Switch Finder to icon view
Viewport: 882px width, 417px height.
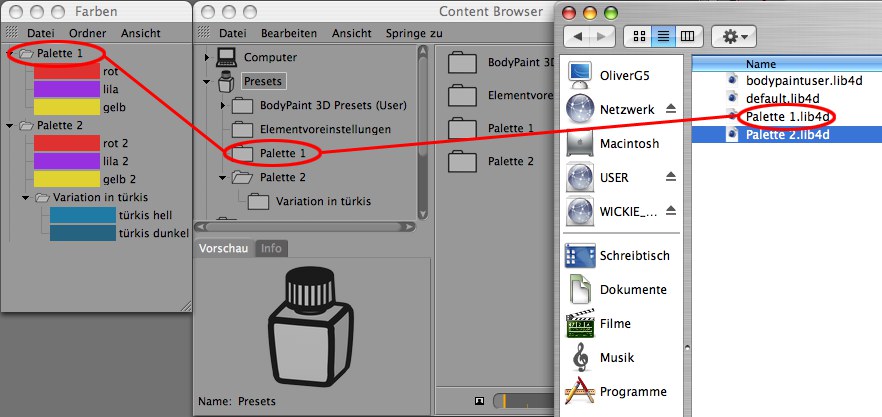click(638, 37)
